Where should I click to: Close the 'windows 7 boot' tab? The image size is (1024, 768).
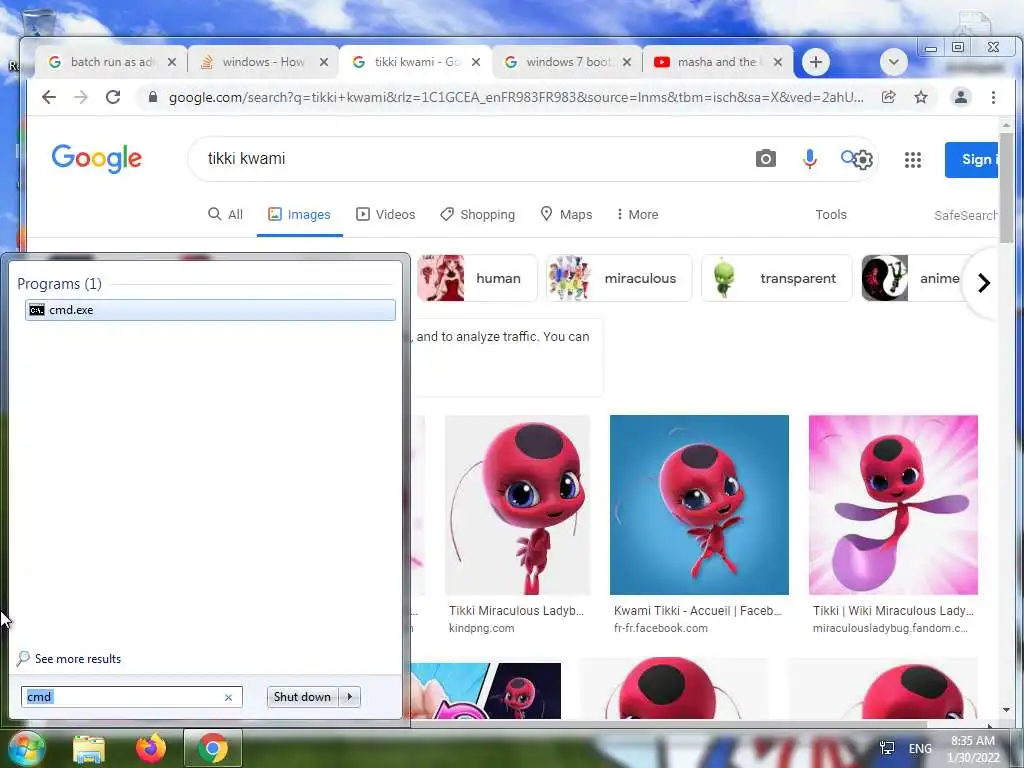[627, 62]
